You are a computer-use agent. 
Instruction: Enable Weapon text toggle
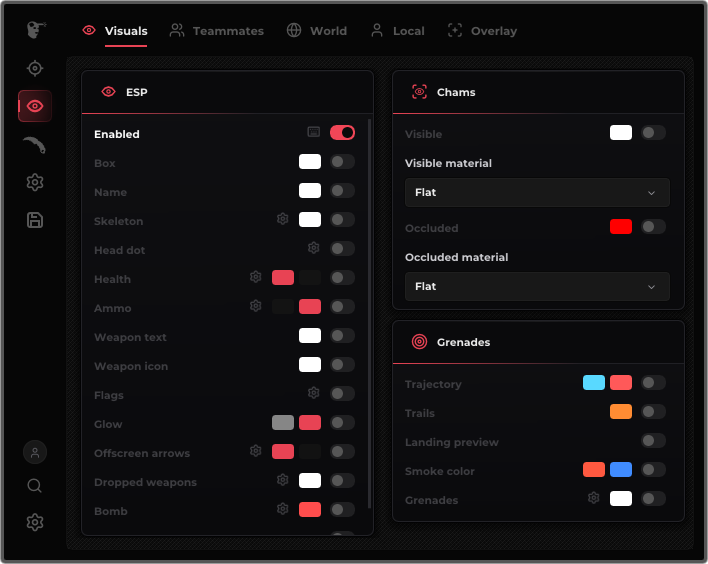(x=342, y=336)
